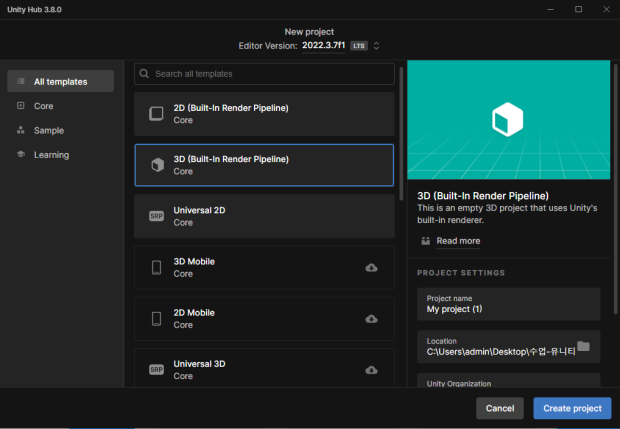Click the 2022.3.7f1 editor version dropdown
The image size is (620, 429).
click(323, 45)
